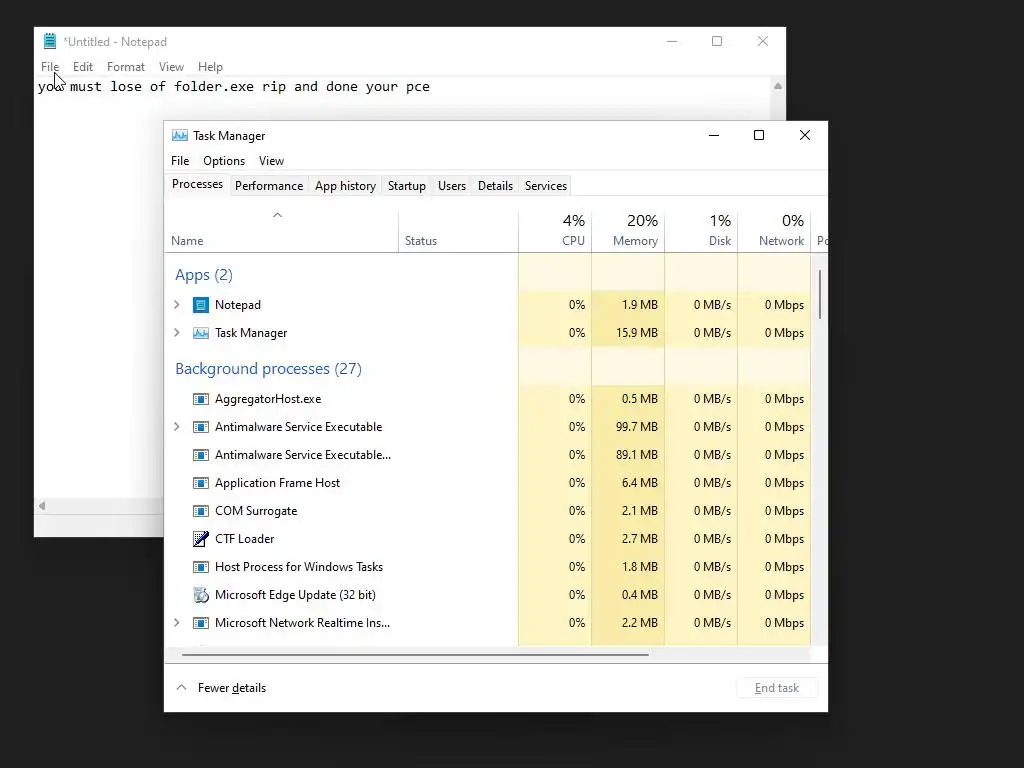Screen dimensions: 1024x768
Task: Select the CTF Loader process name
Action: (x=244, y=539)
